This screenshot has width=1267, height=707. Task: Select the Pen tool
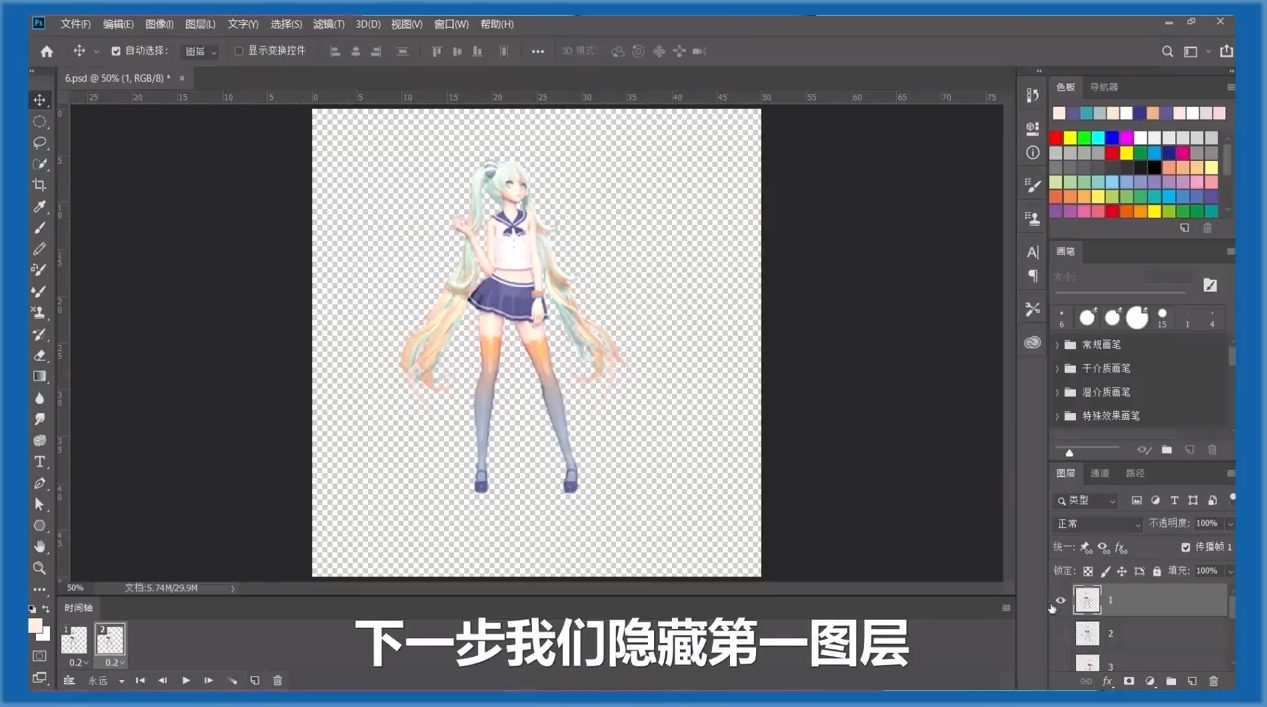[40, 483]
